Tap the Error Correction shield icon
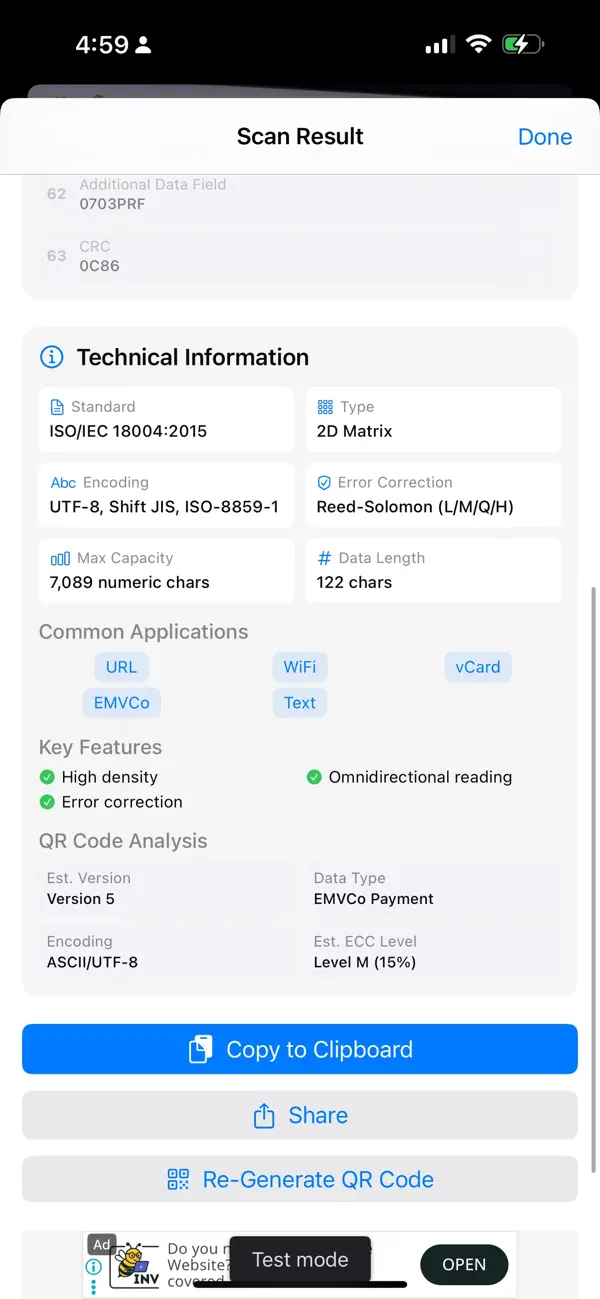 (322, 482)
